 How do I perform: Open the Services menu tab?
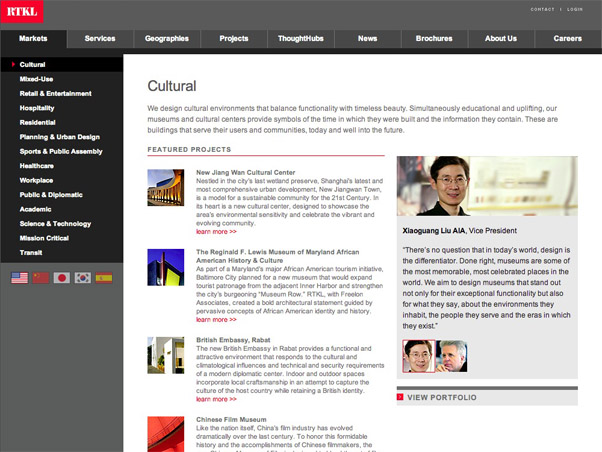[x=100, y=38]
